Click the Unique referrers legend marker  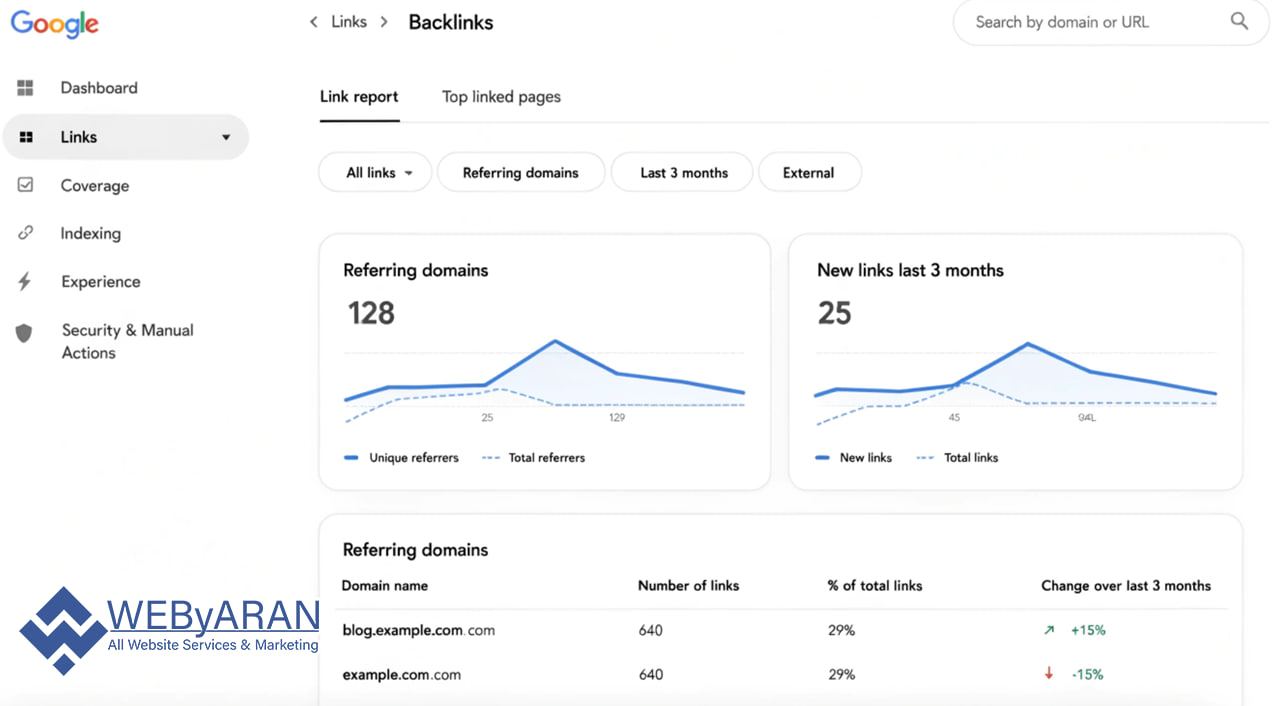[x=351, y=457]
